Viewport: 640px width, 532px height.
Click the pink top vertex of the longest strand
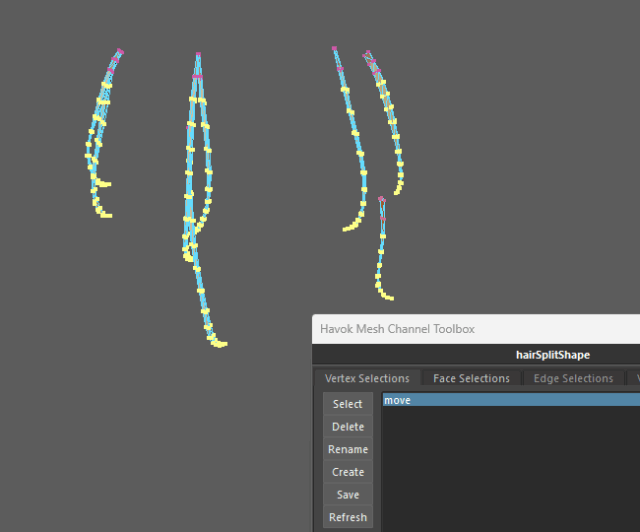198,54
